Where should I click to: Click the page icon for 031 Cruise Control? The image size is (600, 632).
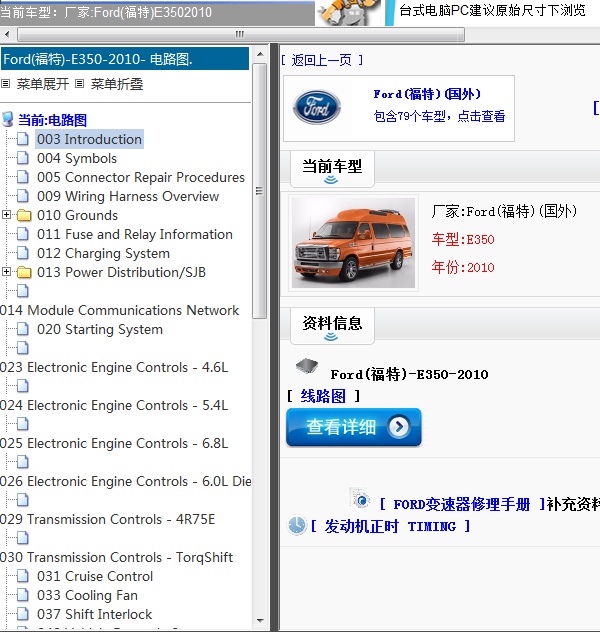pos(23,576)
